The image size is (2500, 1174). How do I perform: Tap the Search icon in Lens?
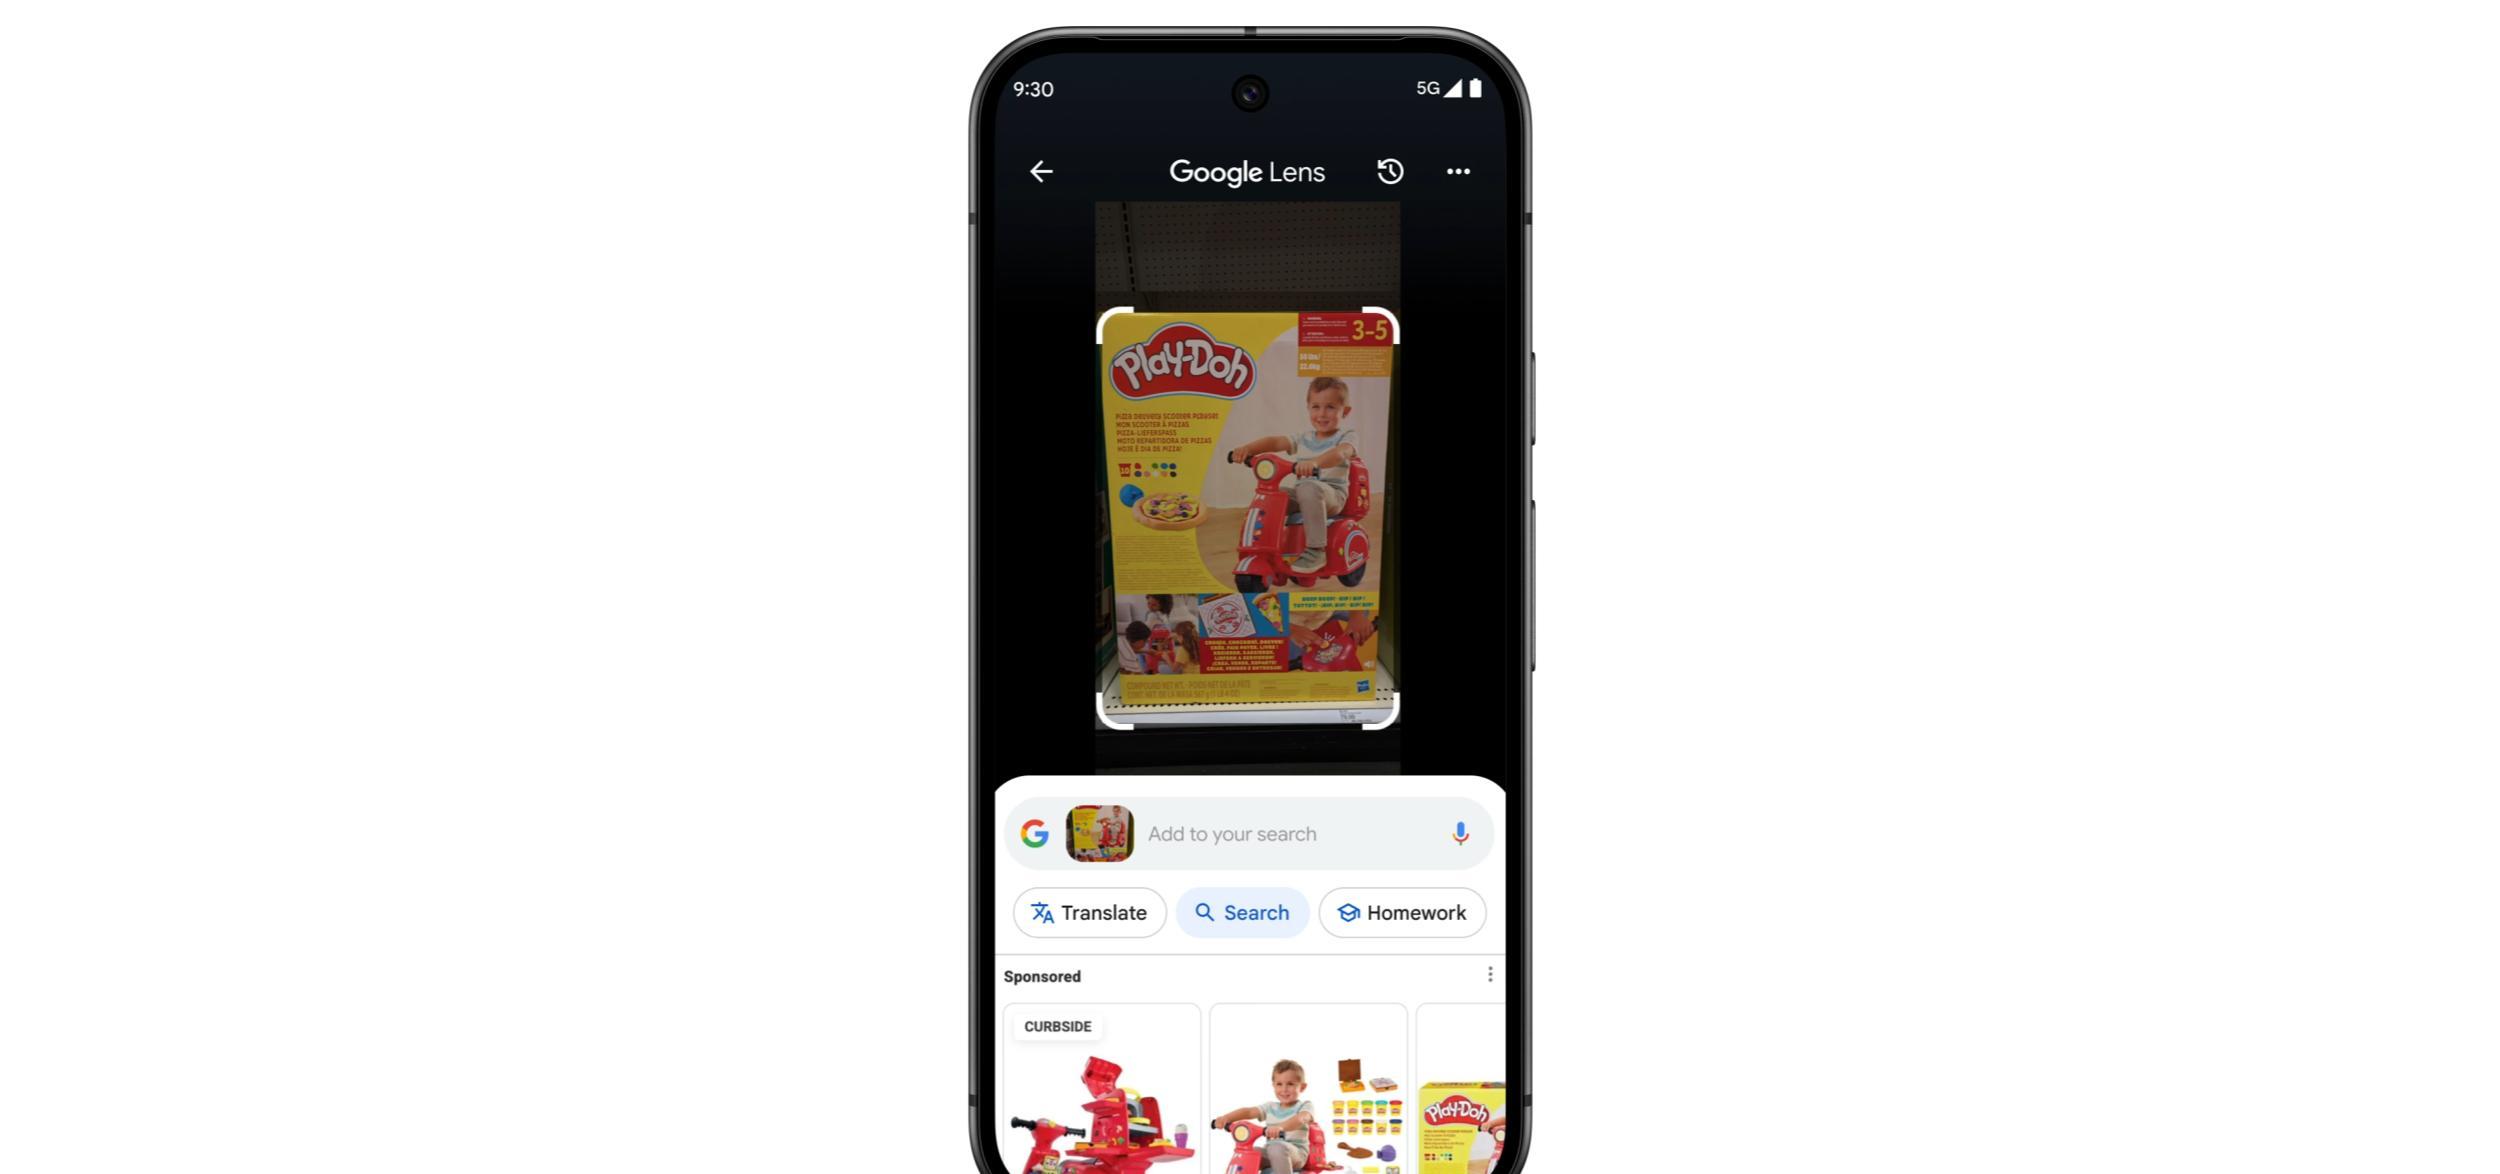[1244, 911]
